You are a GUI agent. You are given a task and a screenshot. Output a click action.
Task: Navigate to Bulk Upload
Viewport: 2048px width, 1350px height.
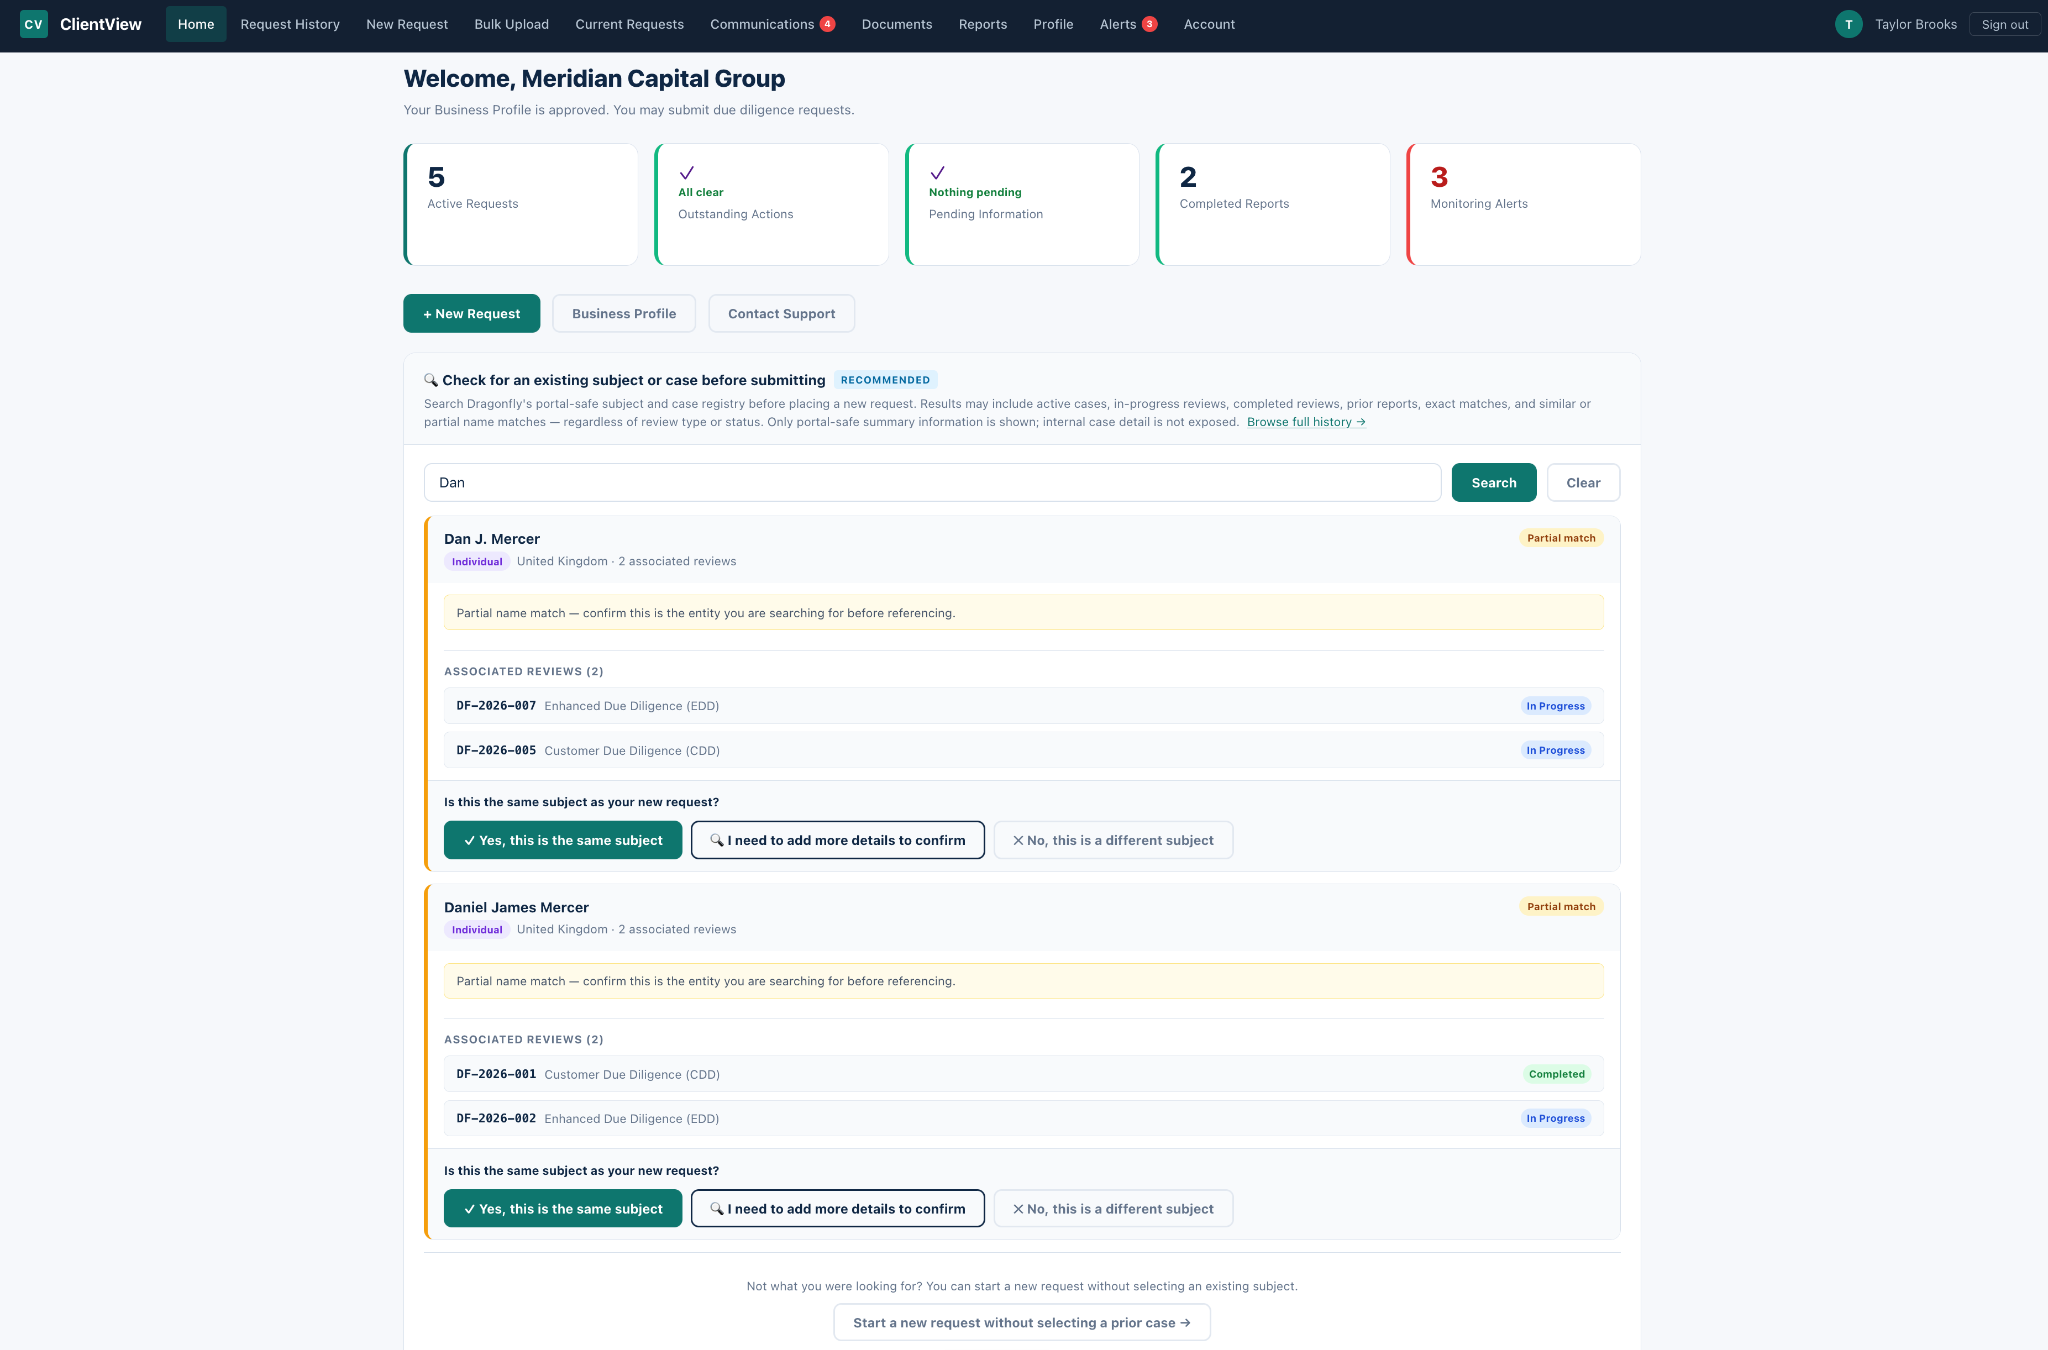[511, 24]
